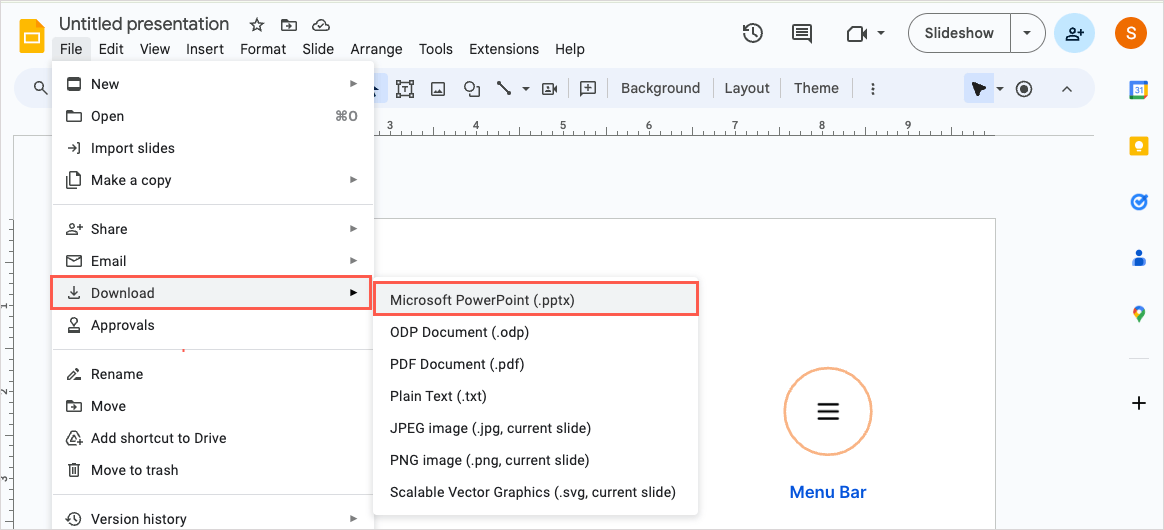Select the shape tool icon

click(472, 88)
